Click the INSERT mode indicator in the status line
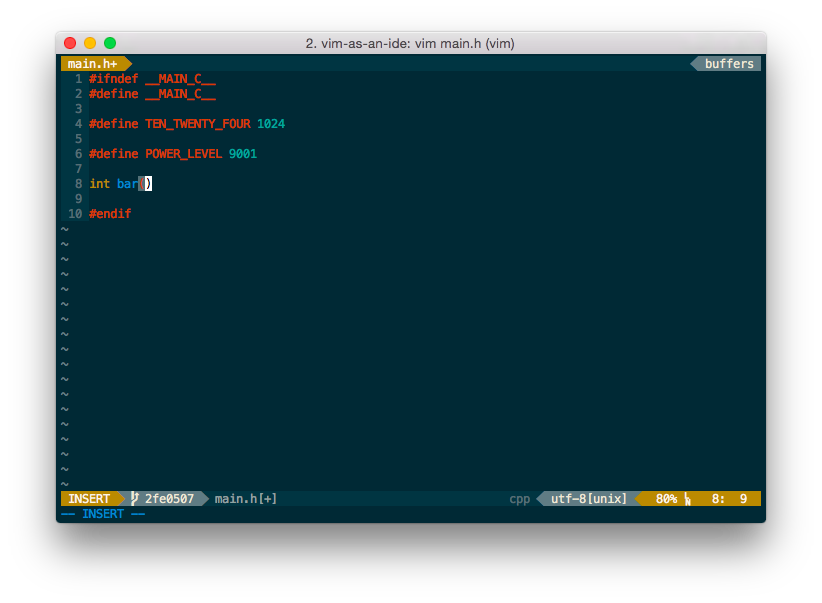The width and height of the screenshot is (822, 603). point(89,498)
